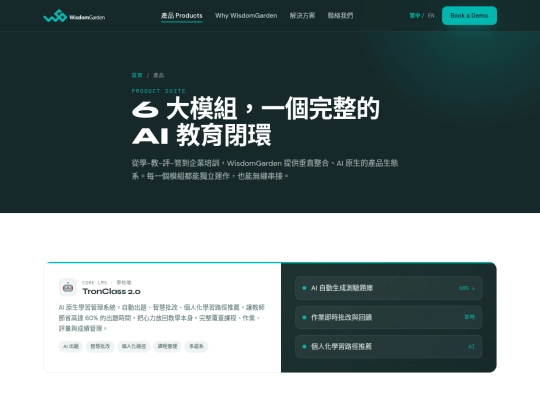Click the 個人化學習路徑推薦 feature row
This screenshot has height=405, width=540.
coord(388,346)
